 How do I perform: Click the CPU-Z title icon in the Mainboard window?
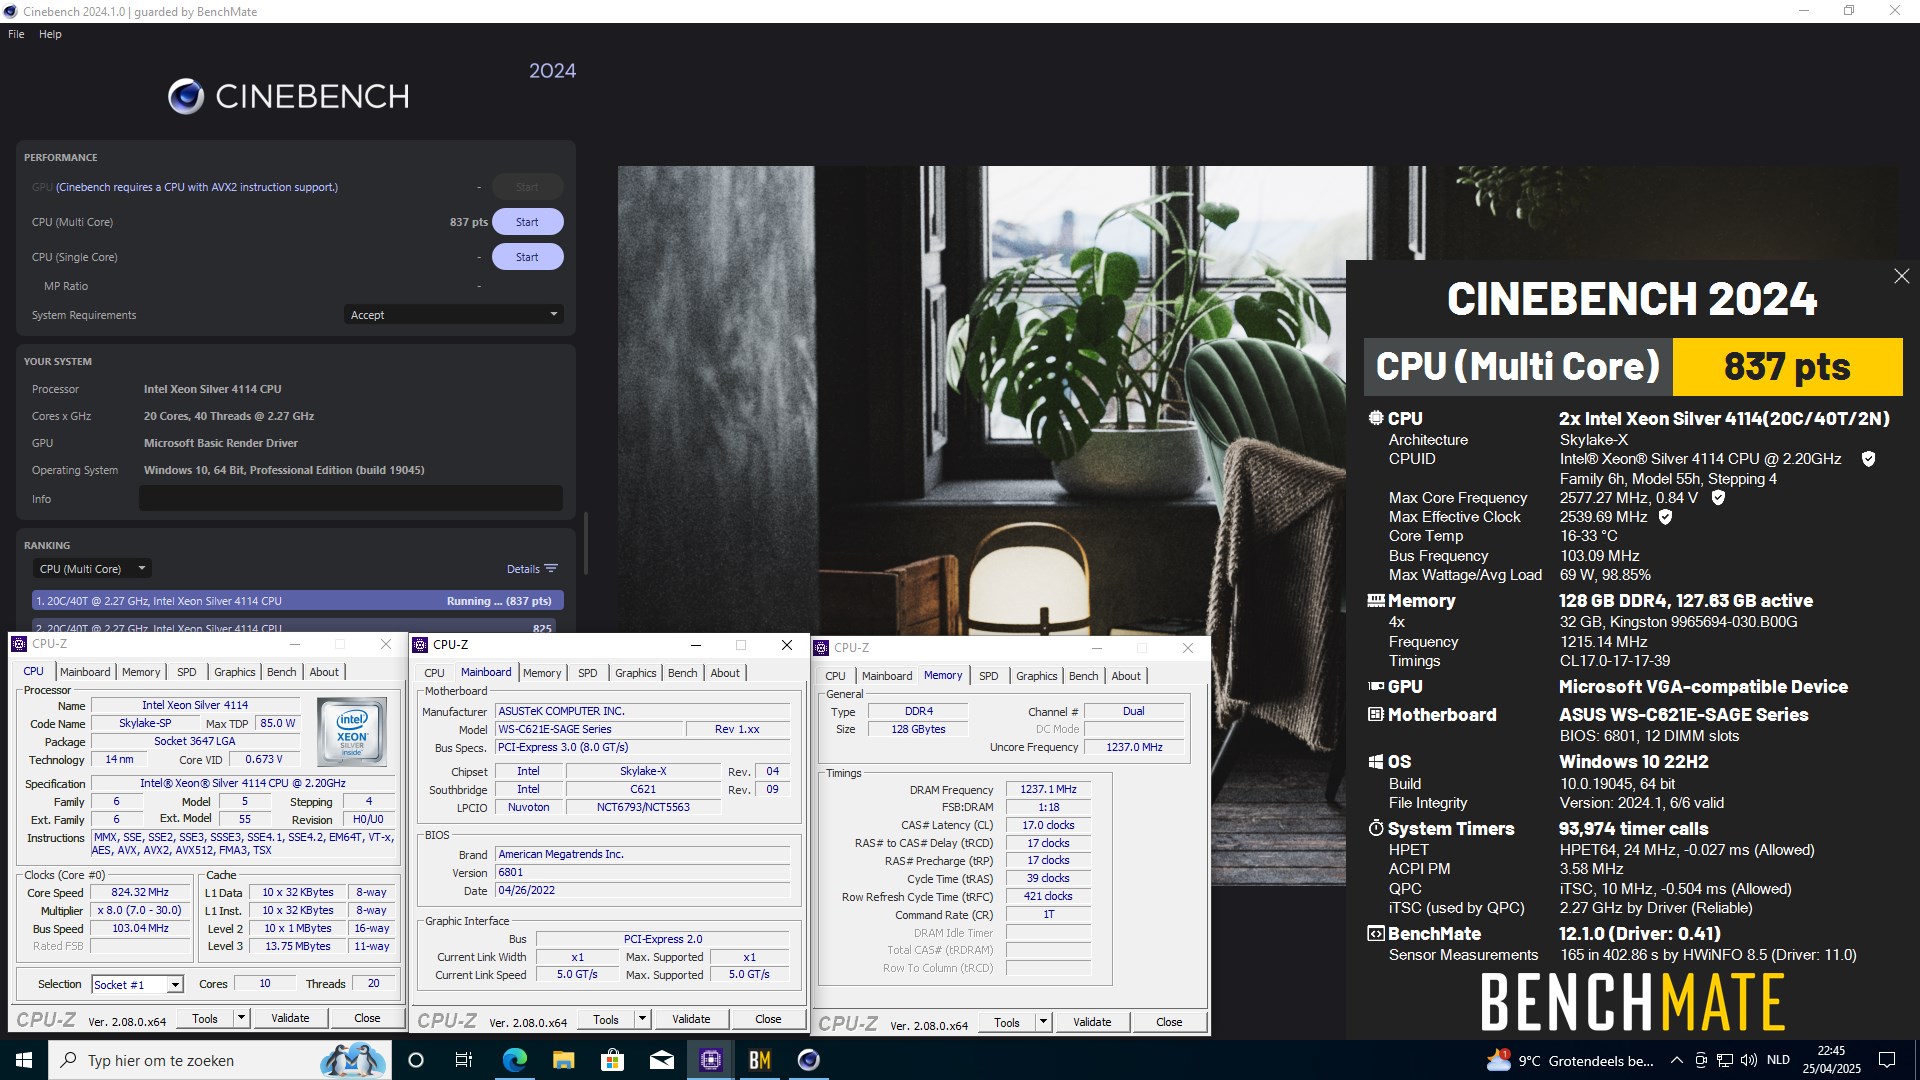(421, 645)
